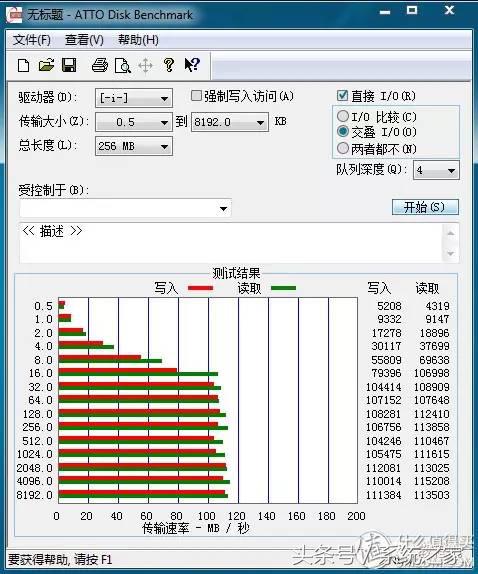Click the ATTO app icon in title bar
The width and height of the screenshot is (478, 574).
point(15,14)
